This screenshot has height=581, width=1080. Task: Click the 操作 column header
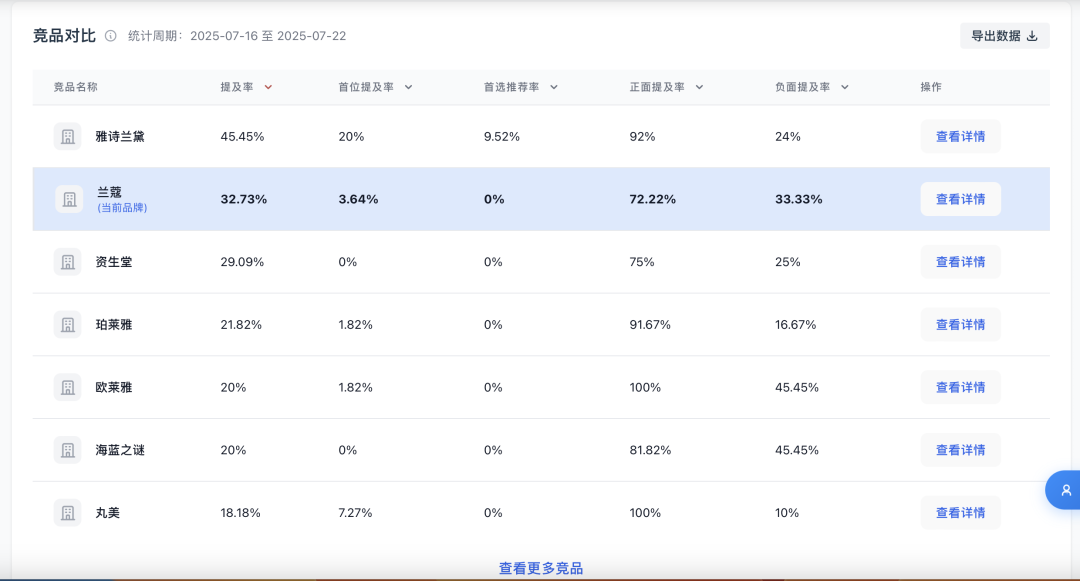[x=931, y=87]
